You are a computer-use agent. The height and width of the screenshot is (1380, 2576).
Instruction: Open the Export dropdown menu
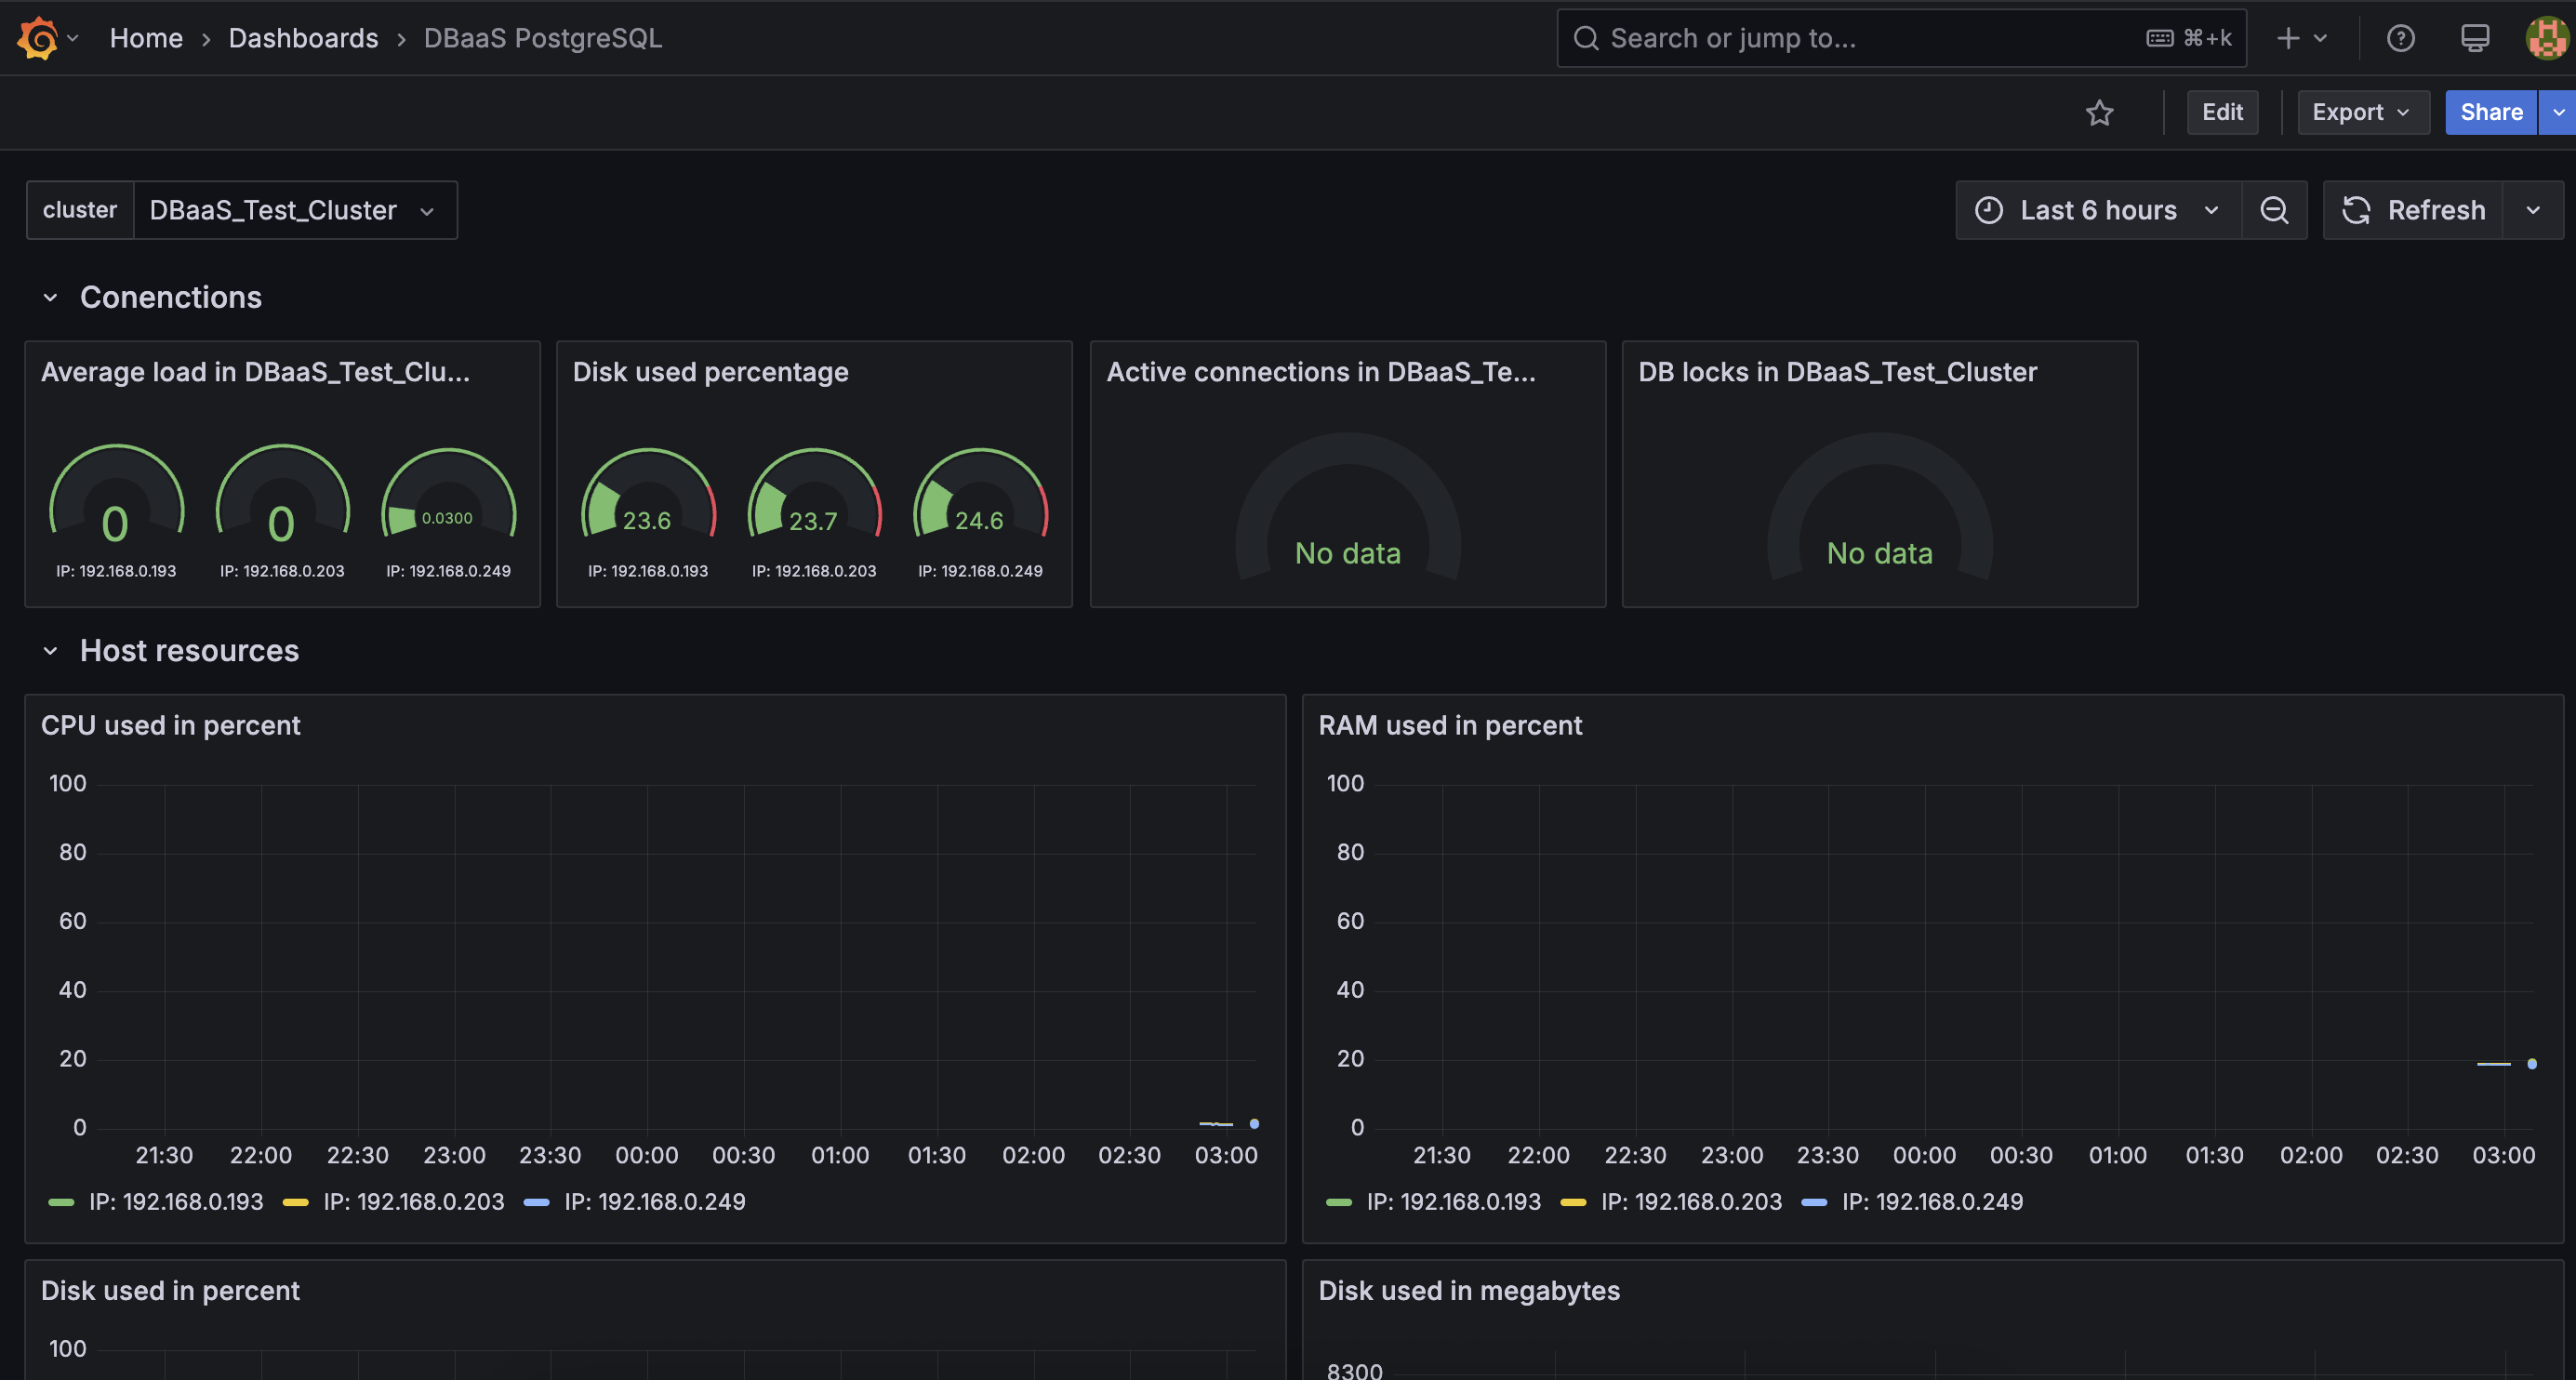click(x=2362, y=112)
